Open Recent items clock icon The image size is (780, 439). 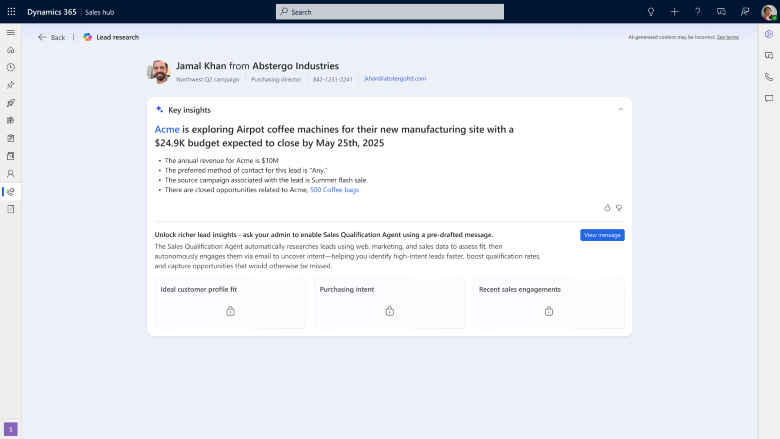[11, 67]
